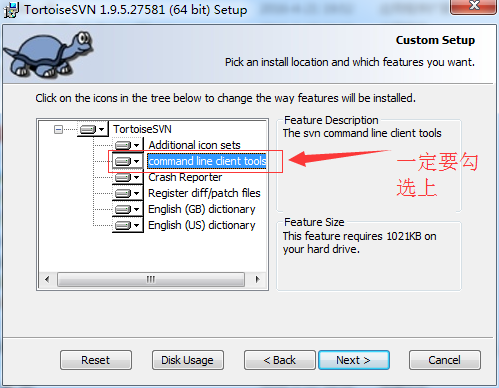Click the 'This feature requires 1021KB' size text
Viewport: 499px width, 388px height.
point(360,243)
